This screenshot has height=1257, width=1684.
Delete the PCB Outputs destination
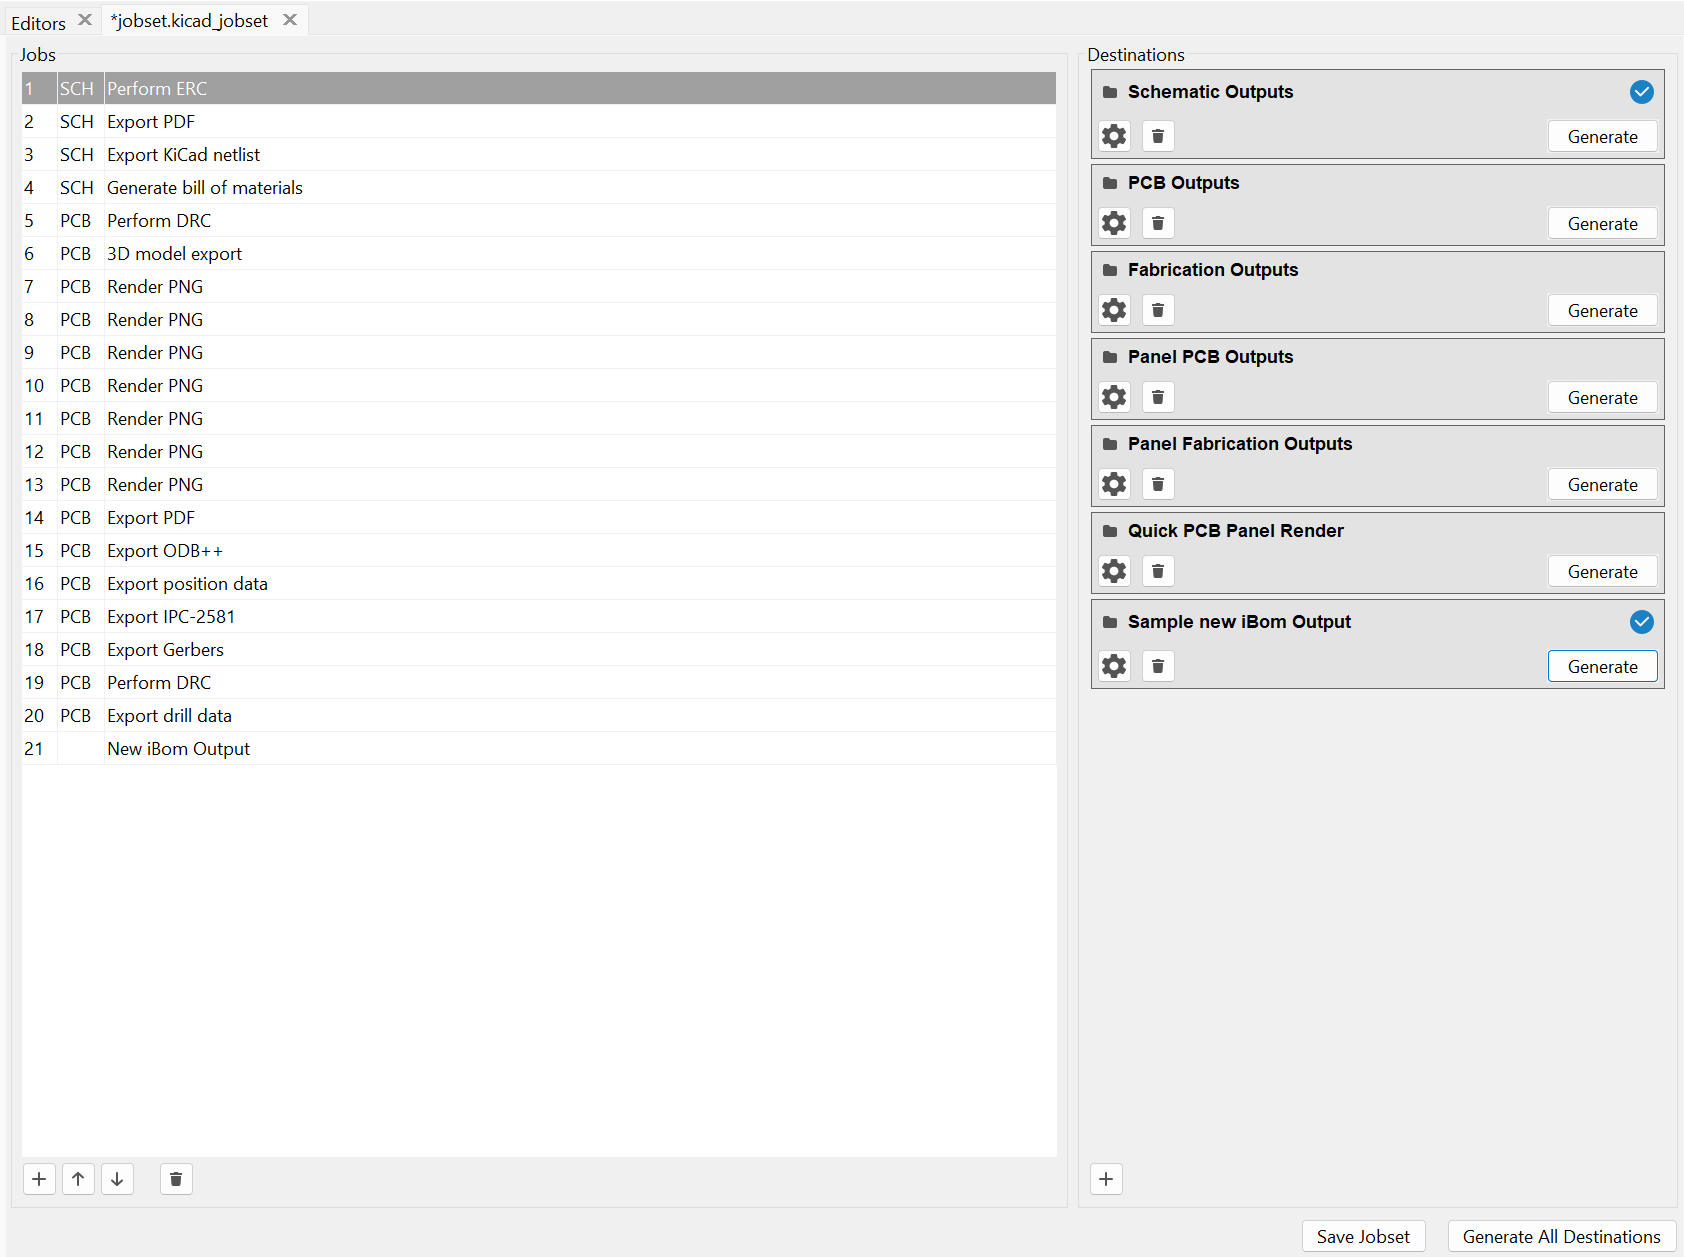[x=1158, y=223]
